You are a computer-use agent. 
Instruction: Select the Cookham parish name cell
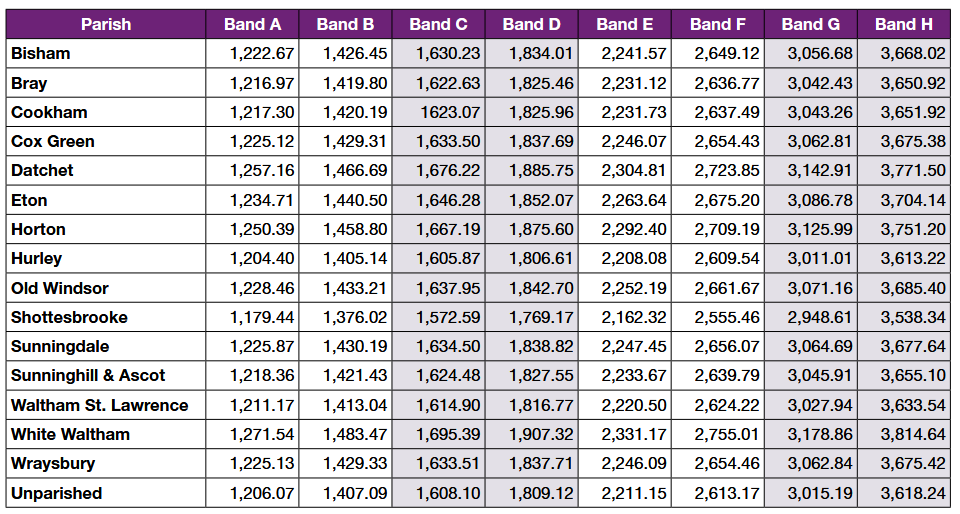49,112
